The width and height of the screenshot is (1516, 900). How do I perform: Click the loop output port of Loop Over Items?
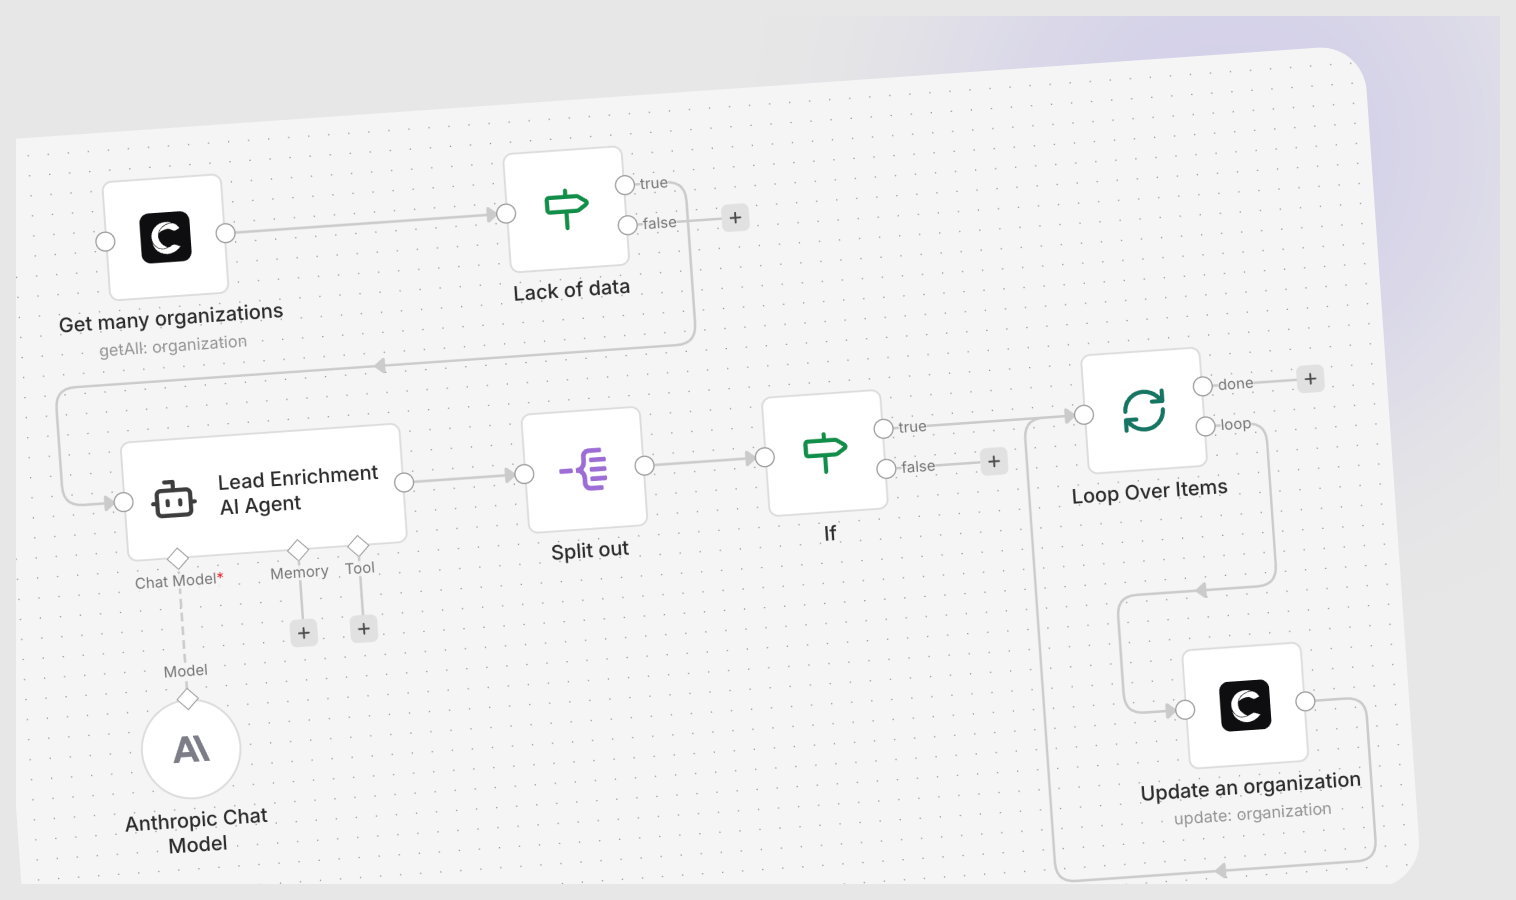(x=1206, y=427)
